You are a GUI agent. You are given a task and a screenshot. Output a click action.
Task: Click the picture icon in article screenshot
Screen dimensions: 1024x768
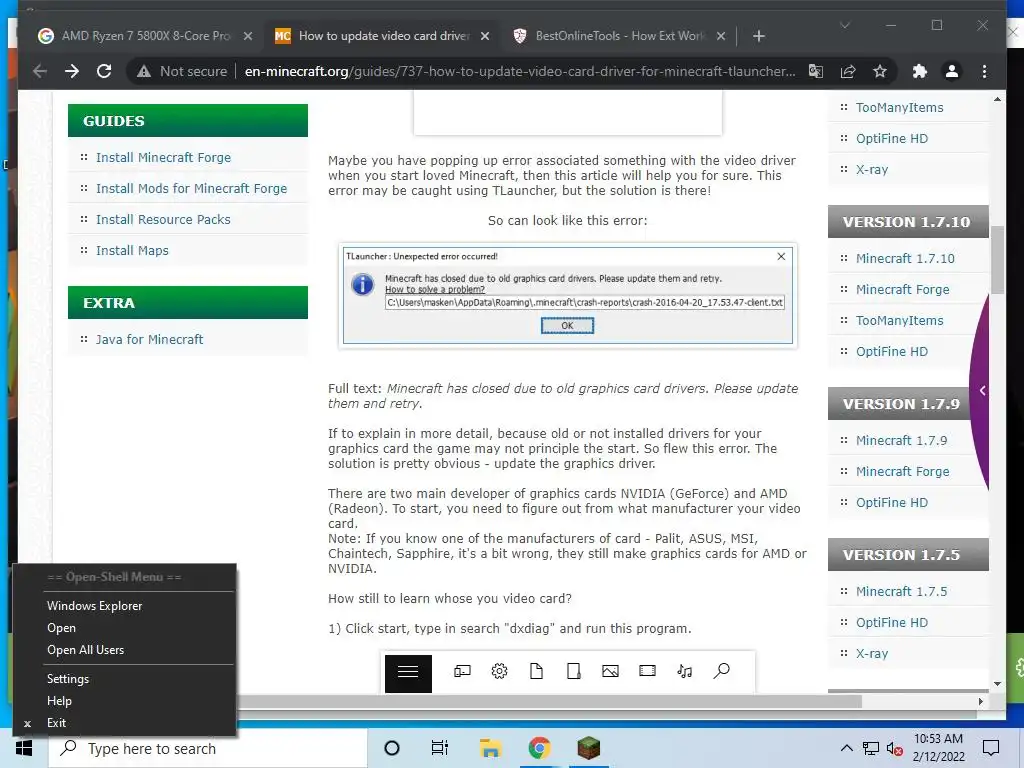(x=611, y=671)
